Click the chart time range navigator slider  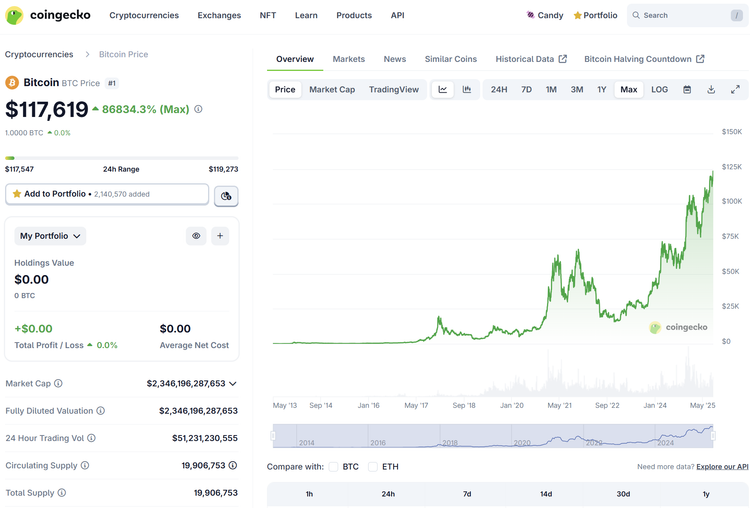(x=493, y=436)
